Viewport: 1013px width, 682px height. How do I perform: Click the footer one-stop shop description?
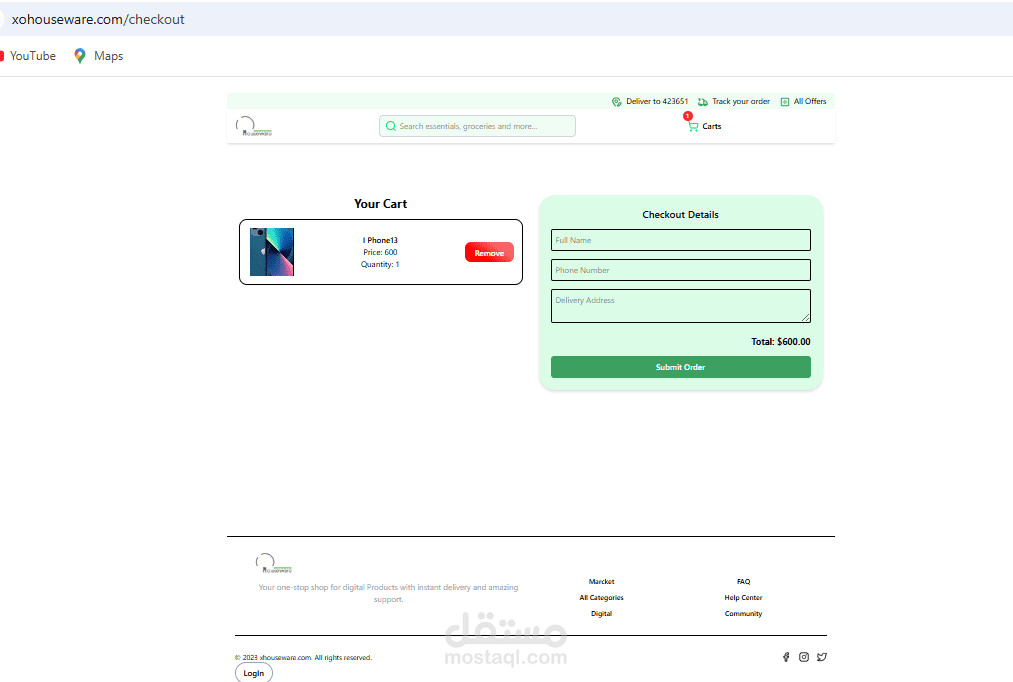click(388, 594)
